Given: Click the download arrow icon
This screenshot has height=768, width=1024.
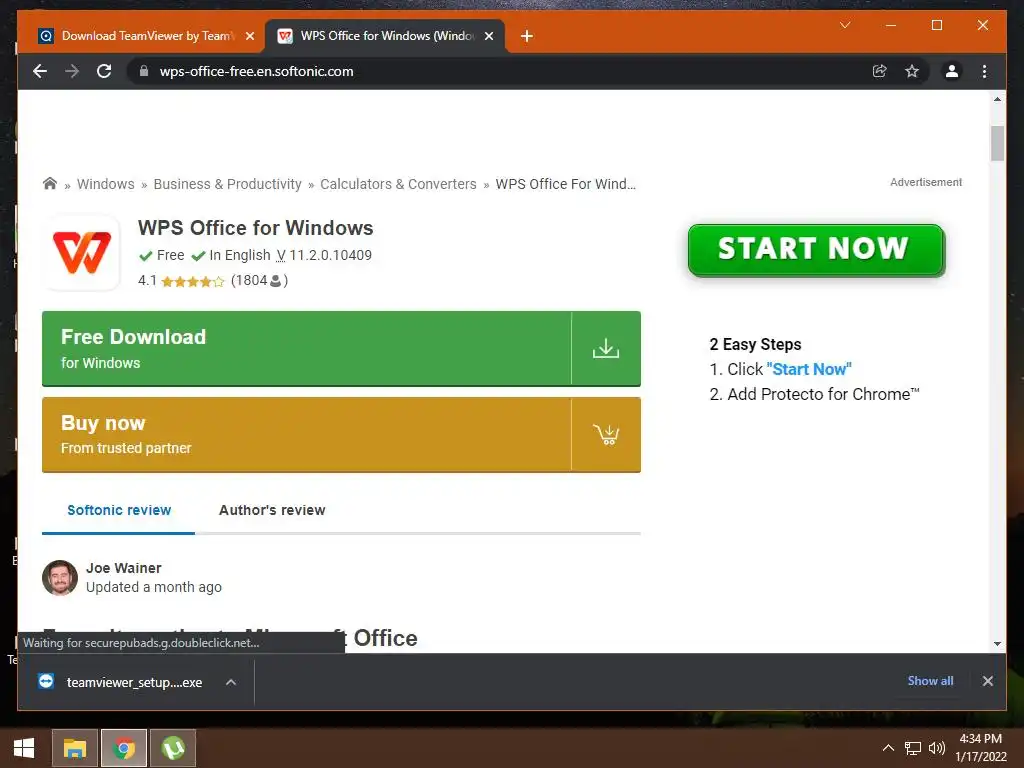Looking at the screenshot, I should click(x=606, y=348).
